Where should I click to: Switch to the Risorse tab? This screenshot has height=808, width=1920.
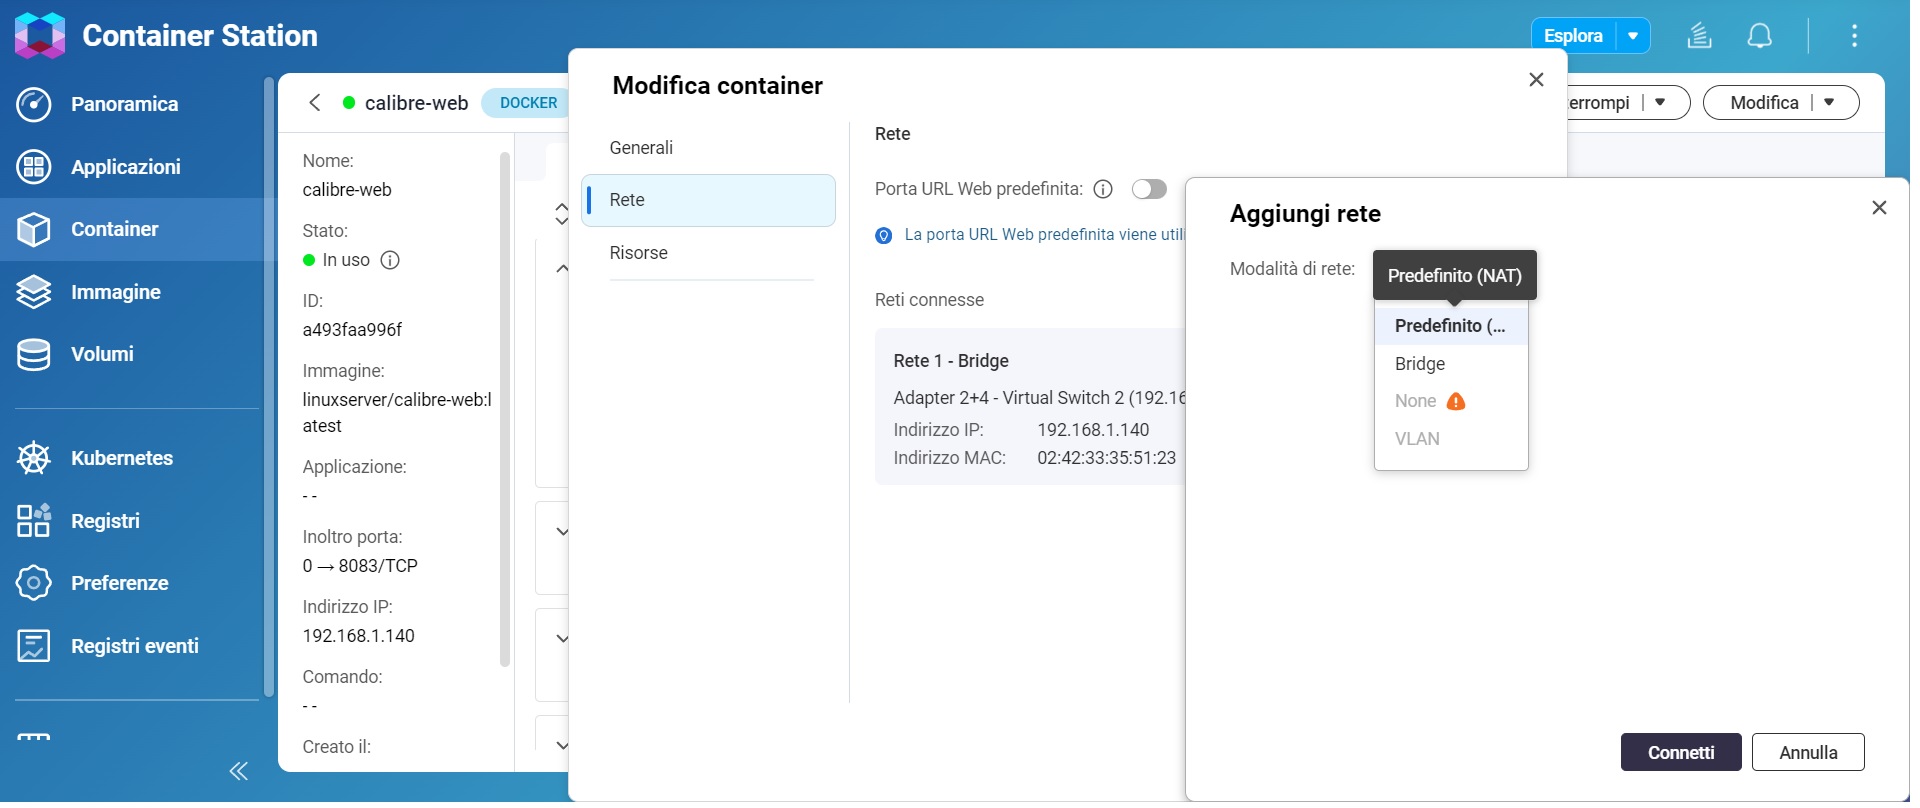coord(638,253)
